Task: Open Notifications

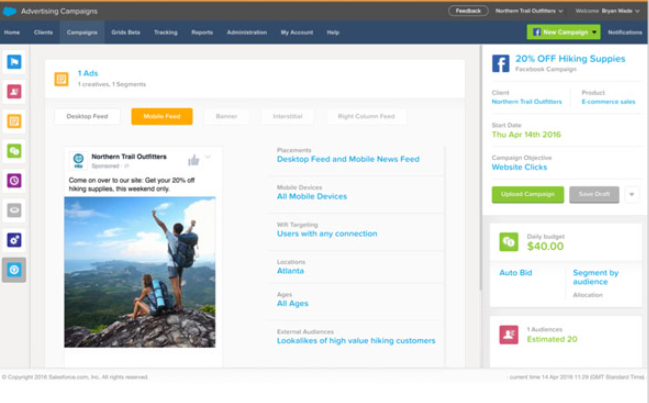Action: [x=625, y=32]
